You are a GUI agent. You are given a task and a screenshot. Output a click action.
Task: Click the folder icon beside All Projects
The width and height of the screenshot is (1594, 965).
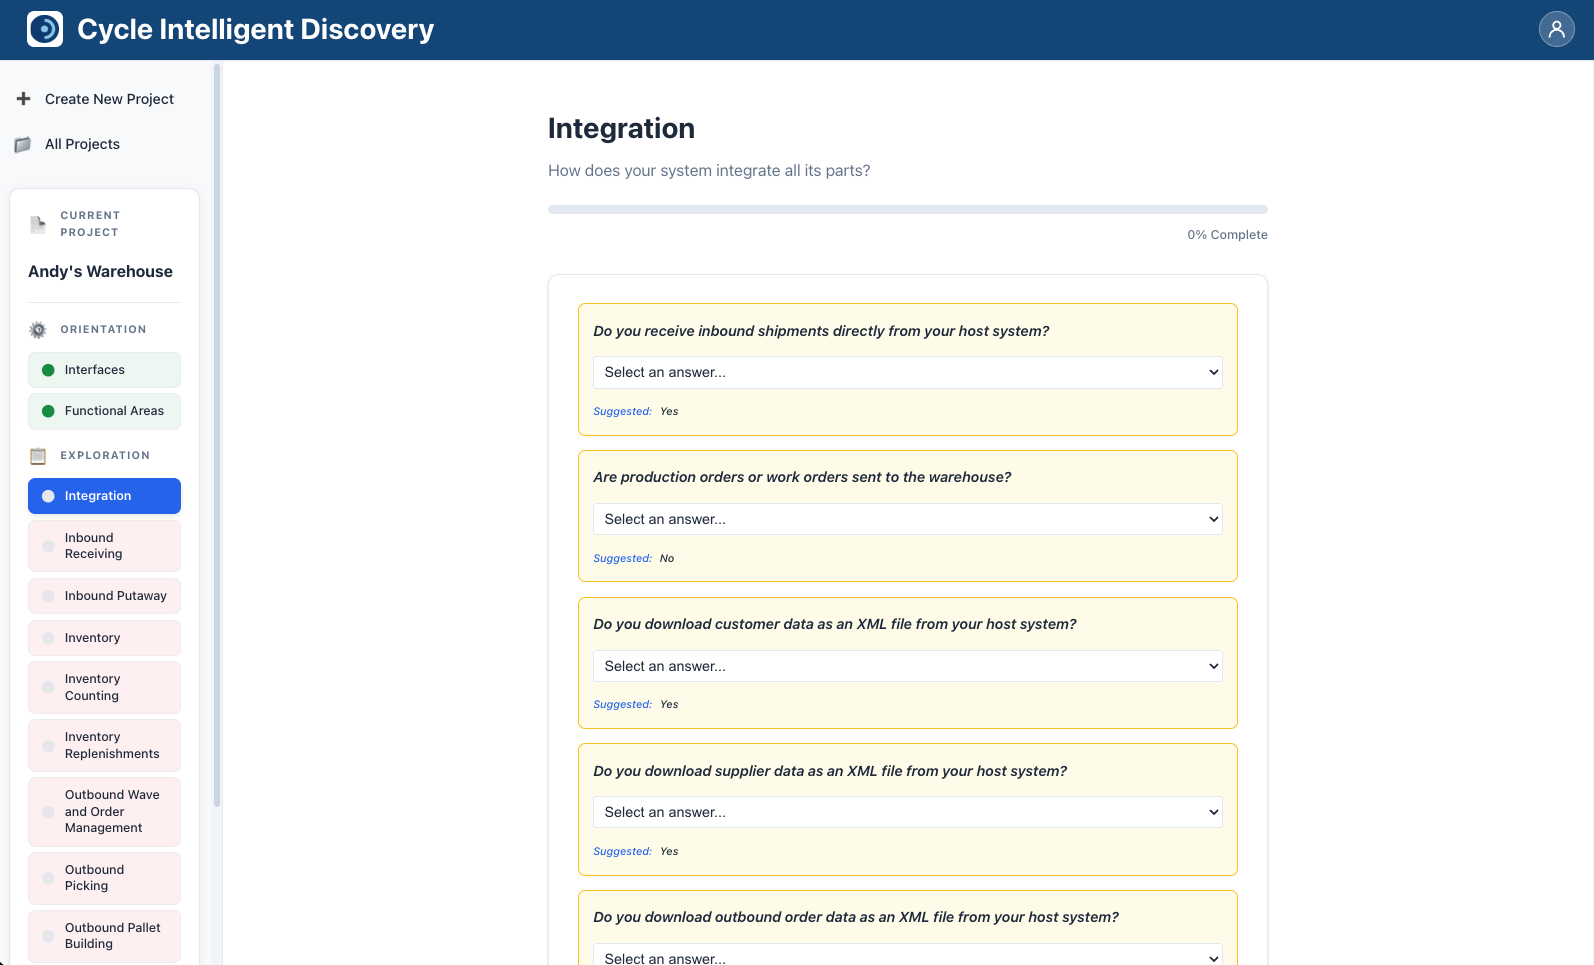coord(23,144)
